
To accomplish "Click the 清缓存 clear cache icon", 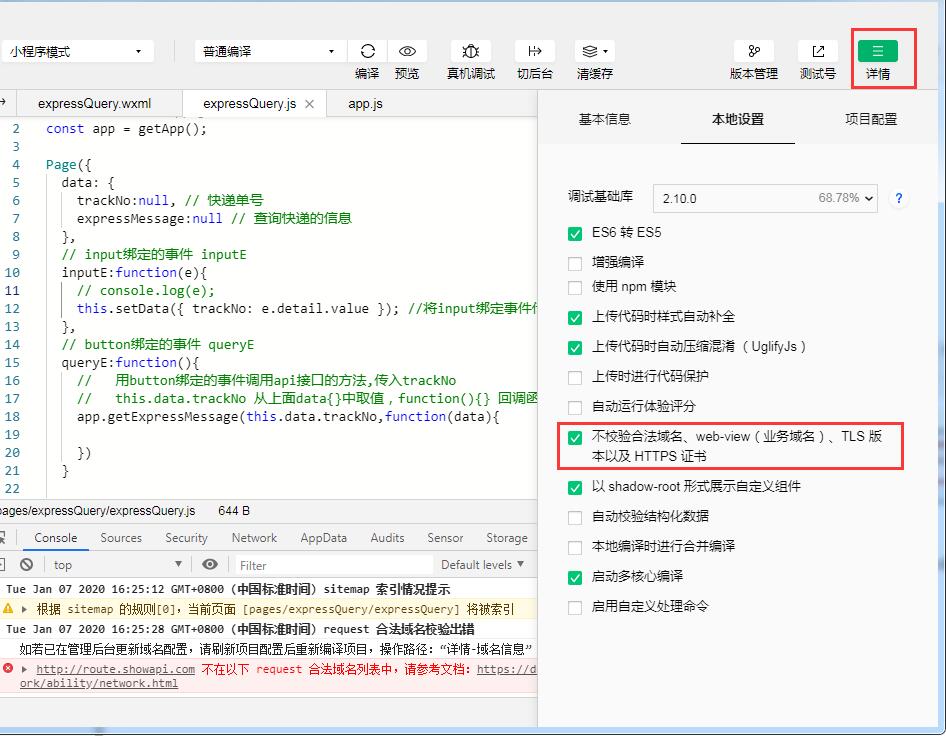I will (595, 51).
